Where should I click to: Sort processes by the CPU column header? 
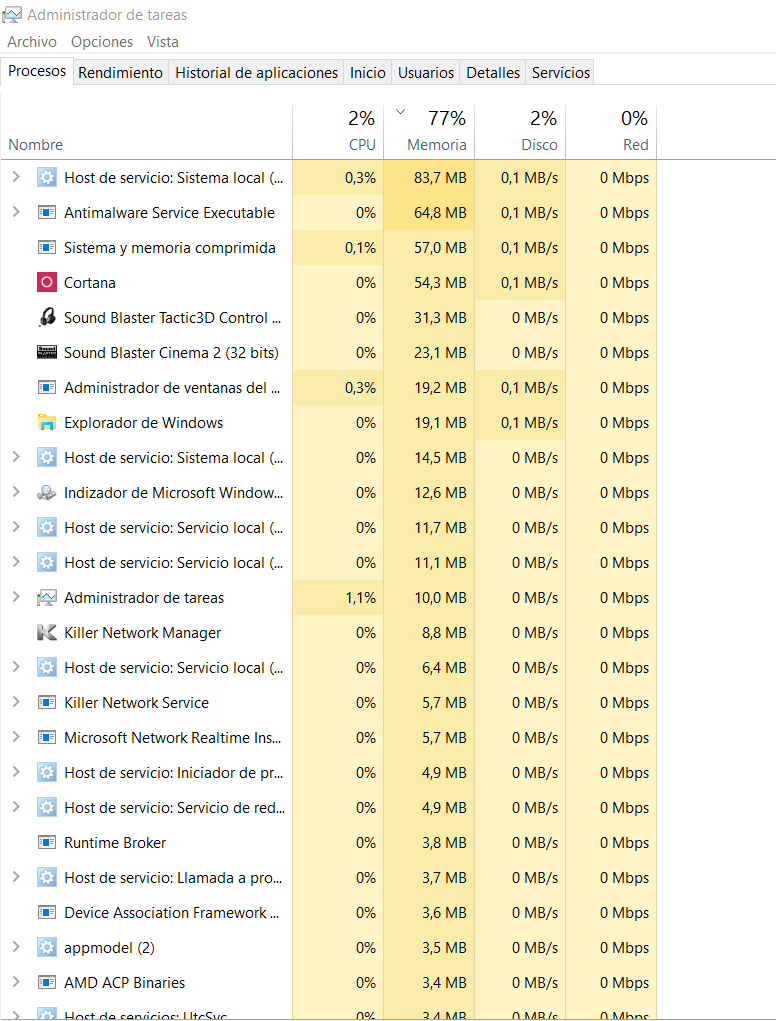pos(338,132)
